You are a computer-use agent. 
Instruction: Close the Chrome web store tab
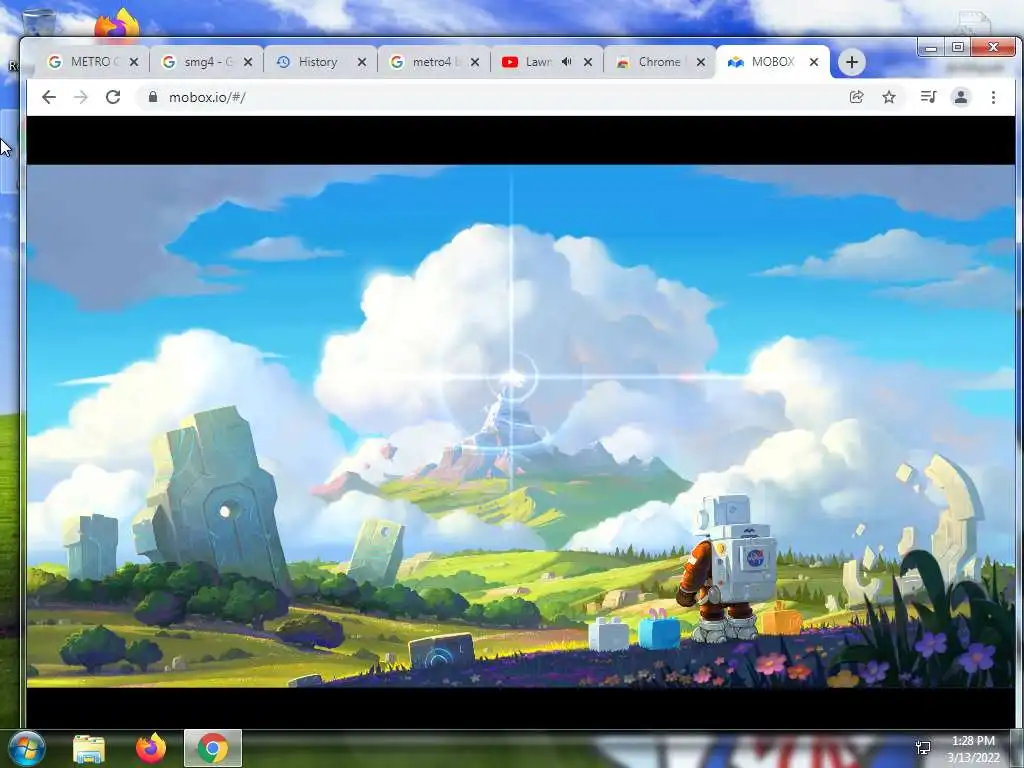[701, 62]
